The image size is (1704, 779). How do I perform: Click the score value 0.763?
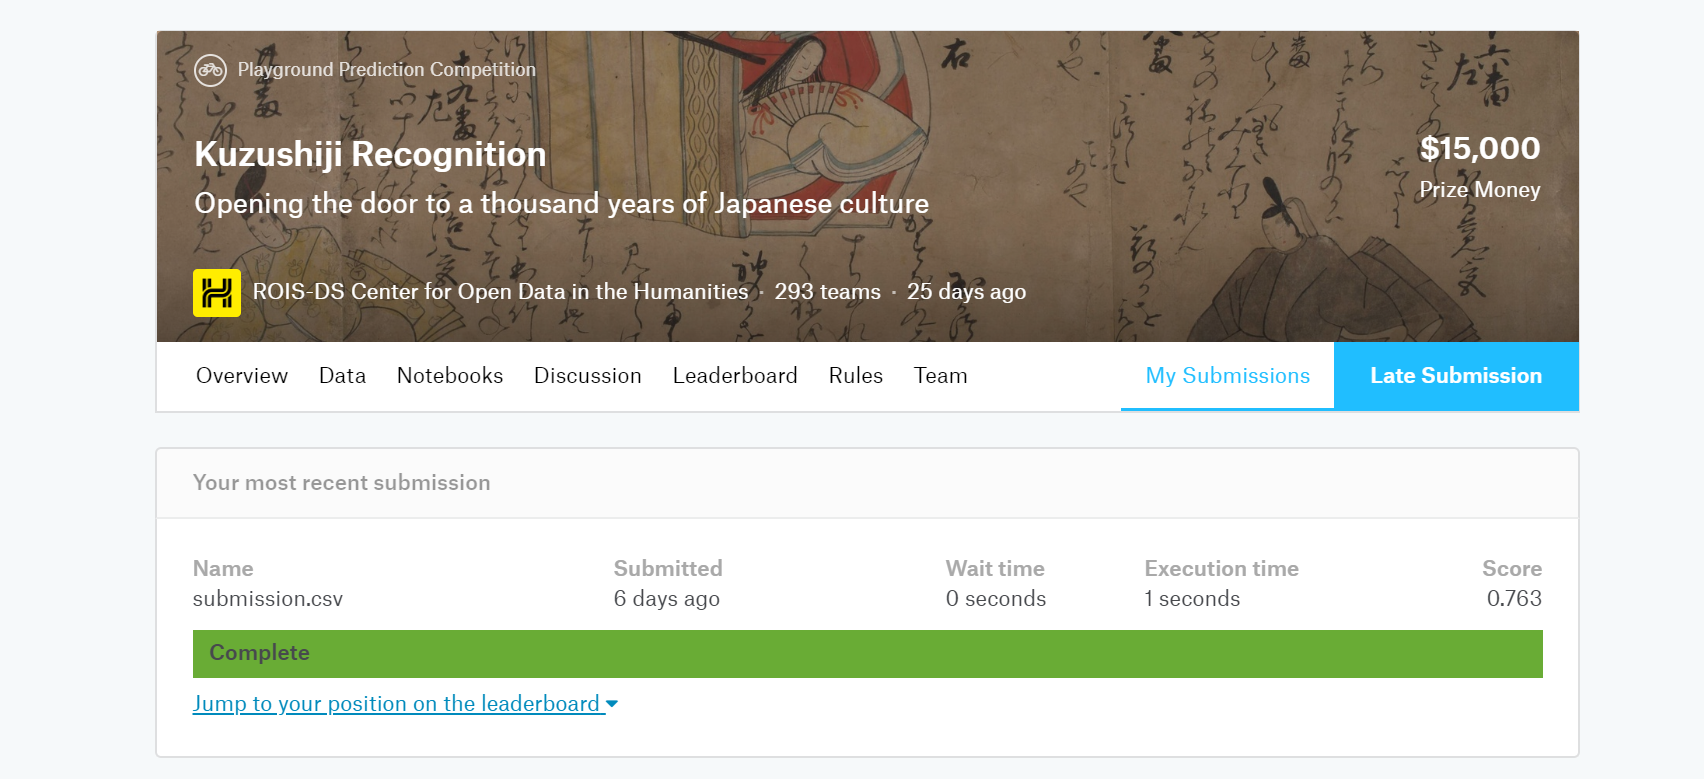pos(1514,599)
